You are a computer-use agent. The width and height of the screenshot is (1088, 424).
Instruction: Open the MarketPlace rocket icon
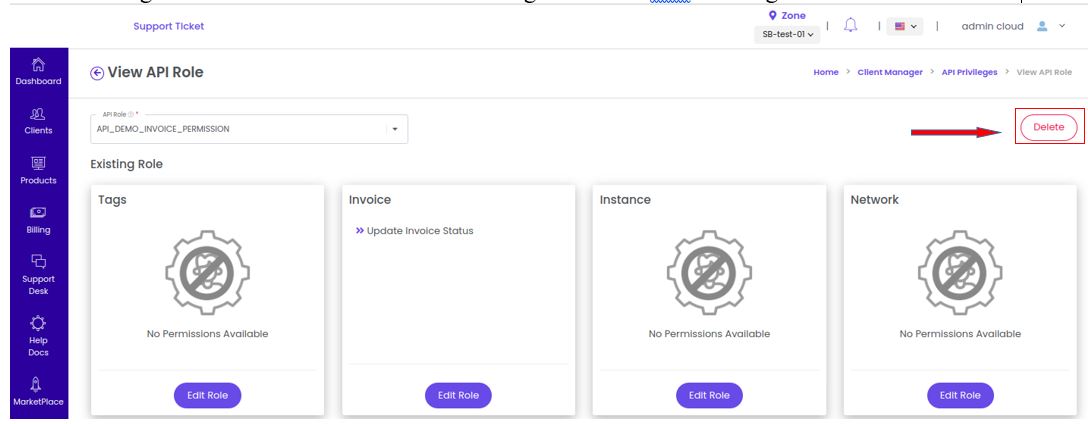(x=39, y=384)
